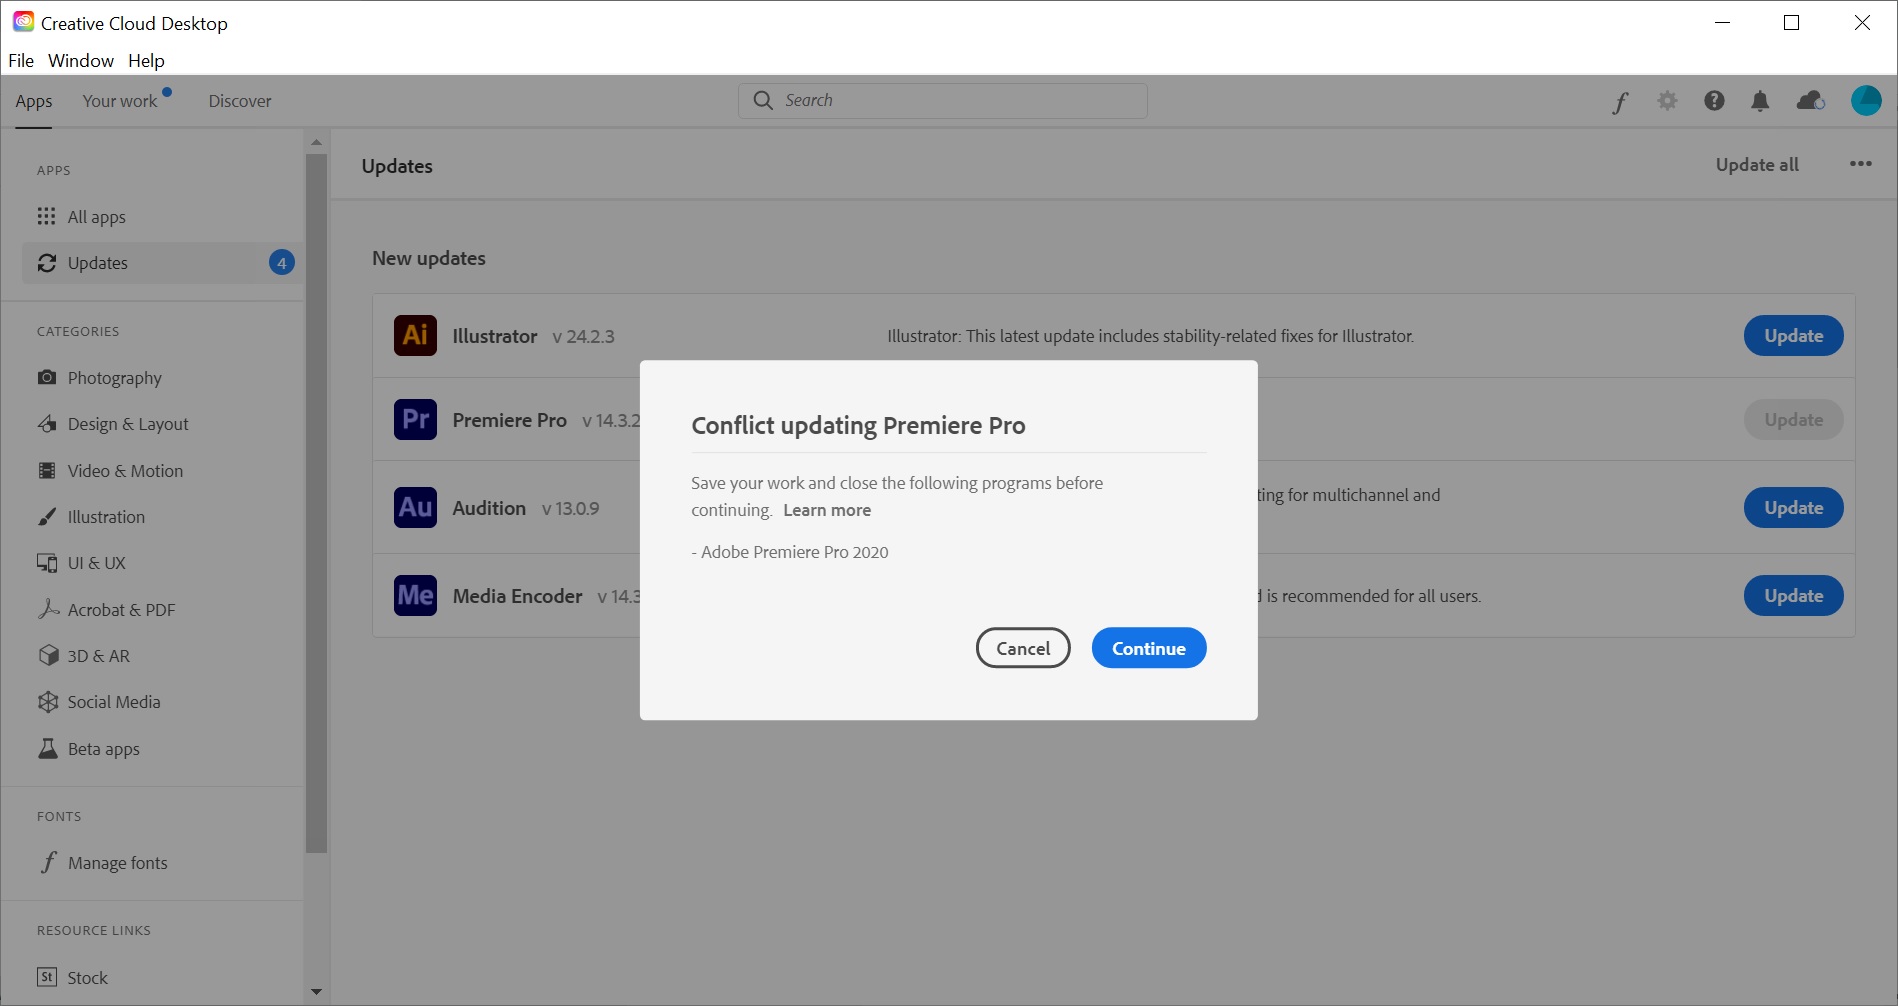Image resolution: width=1898 pixels, height=1006 pixels.
Task: Switch to the Apps tab
Action: point(34,101)
